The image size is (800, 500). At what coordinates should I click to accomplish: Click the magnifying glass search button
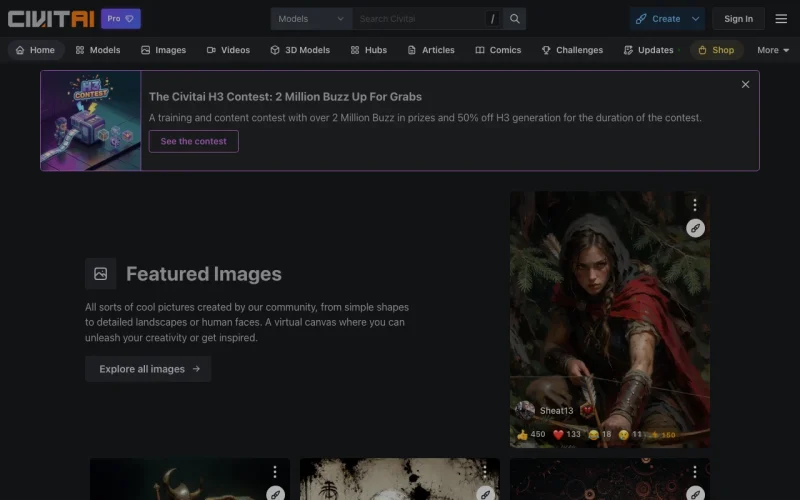(515, 19)
